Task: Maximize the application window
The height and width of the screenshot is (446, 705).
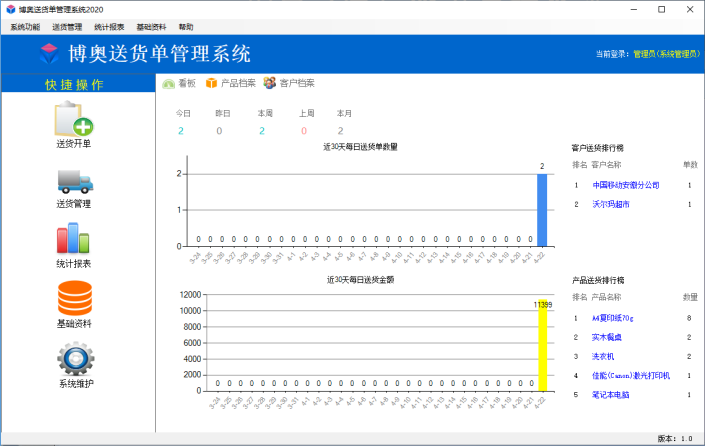Action: click(661, 9)
